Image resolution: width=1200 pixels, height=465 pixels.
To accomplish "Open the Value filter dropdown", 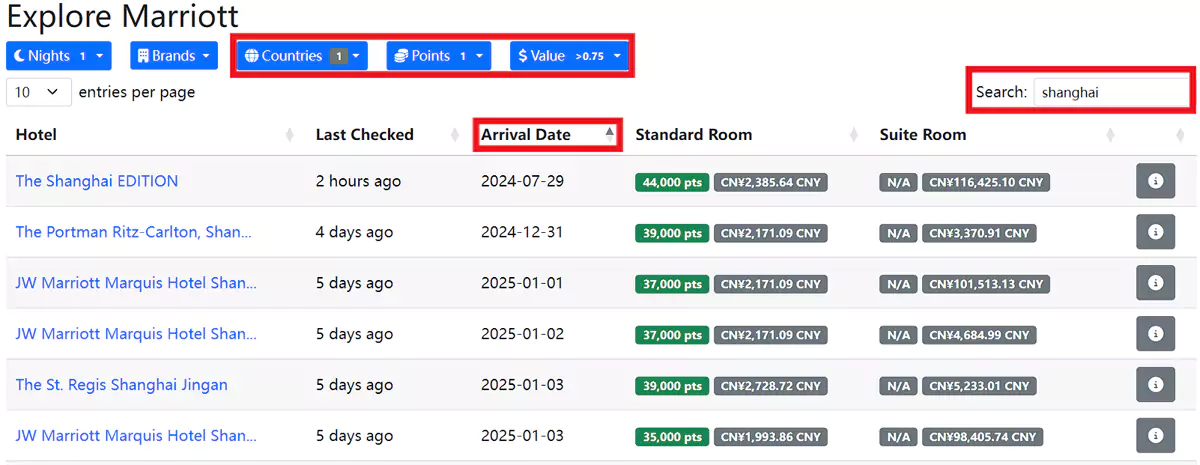I will pyautogui.click(x=569, y=56).
